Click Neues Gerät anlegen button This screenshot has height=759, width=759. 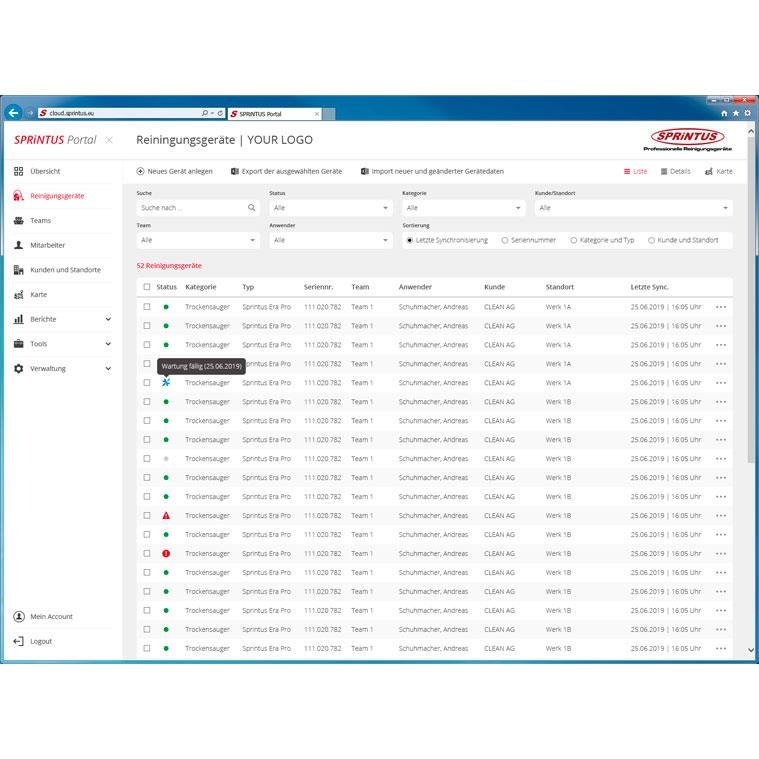[x=174, y=171]
